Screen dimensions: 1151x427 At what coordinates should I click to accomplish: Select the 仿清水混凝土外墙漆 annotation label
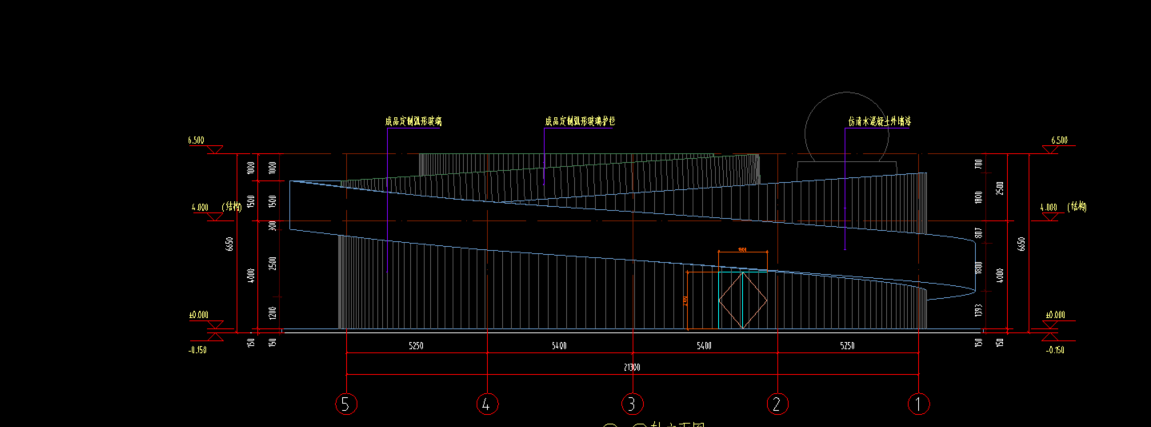coord(879,121)
